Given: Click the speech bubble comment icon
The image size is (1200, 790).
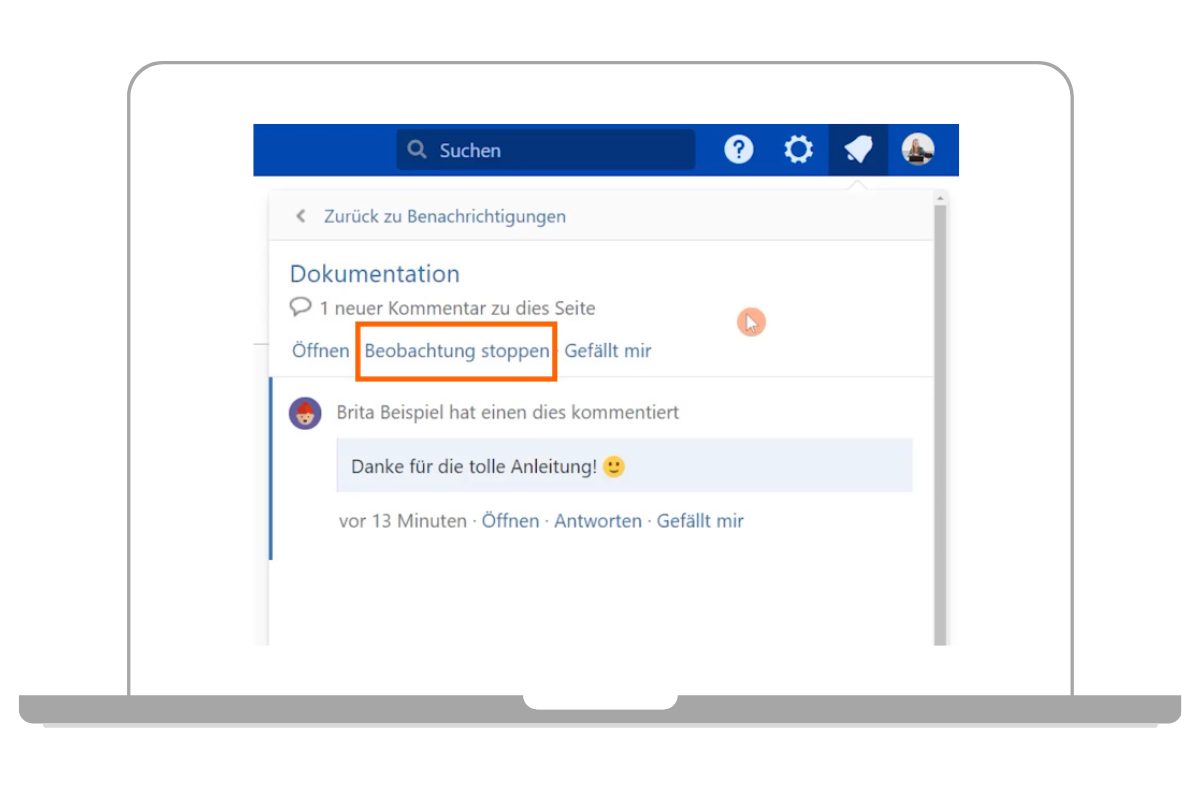Looking at the screenshot, I should pyautogui.click(x=301, y=307).
